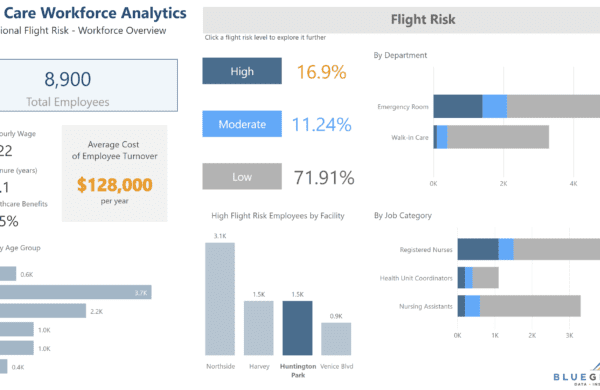Click the Venice Blvd facility bar
The image size is (600, 390).
[x=336, y=339]
